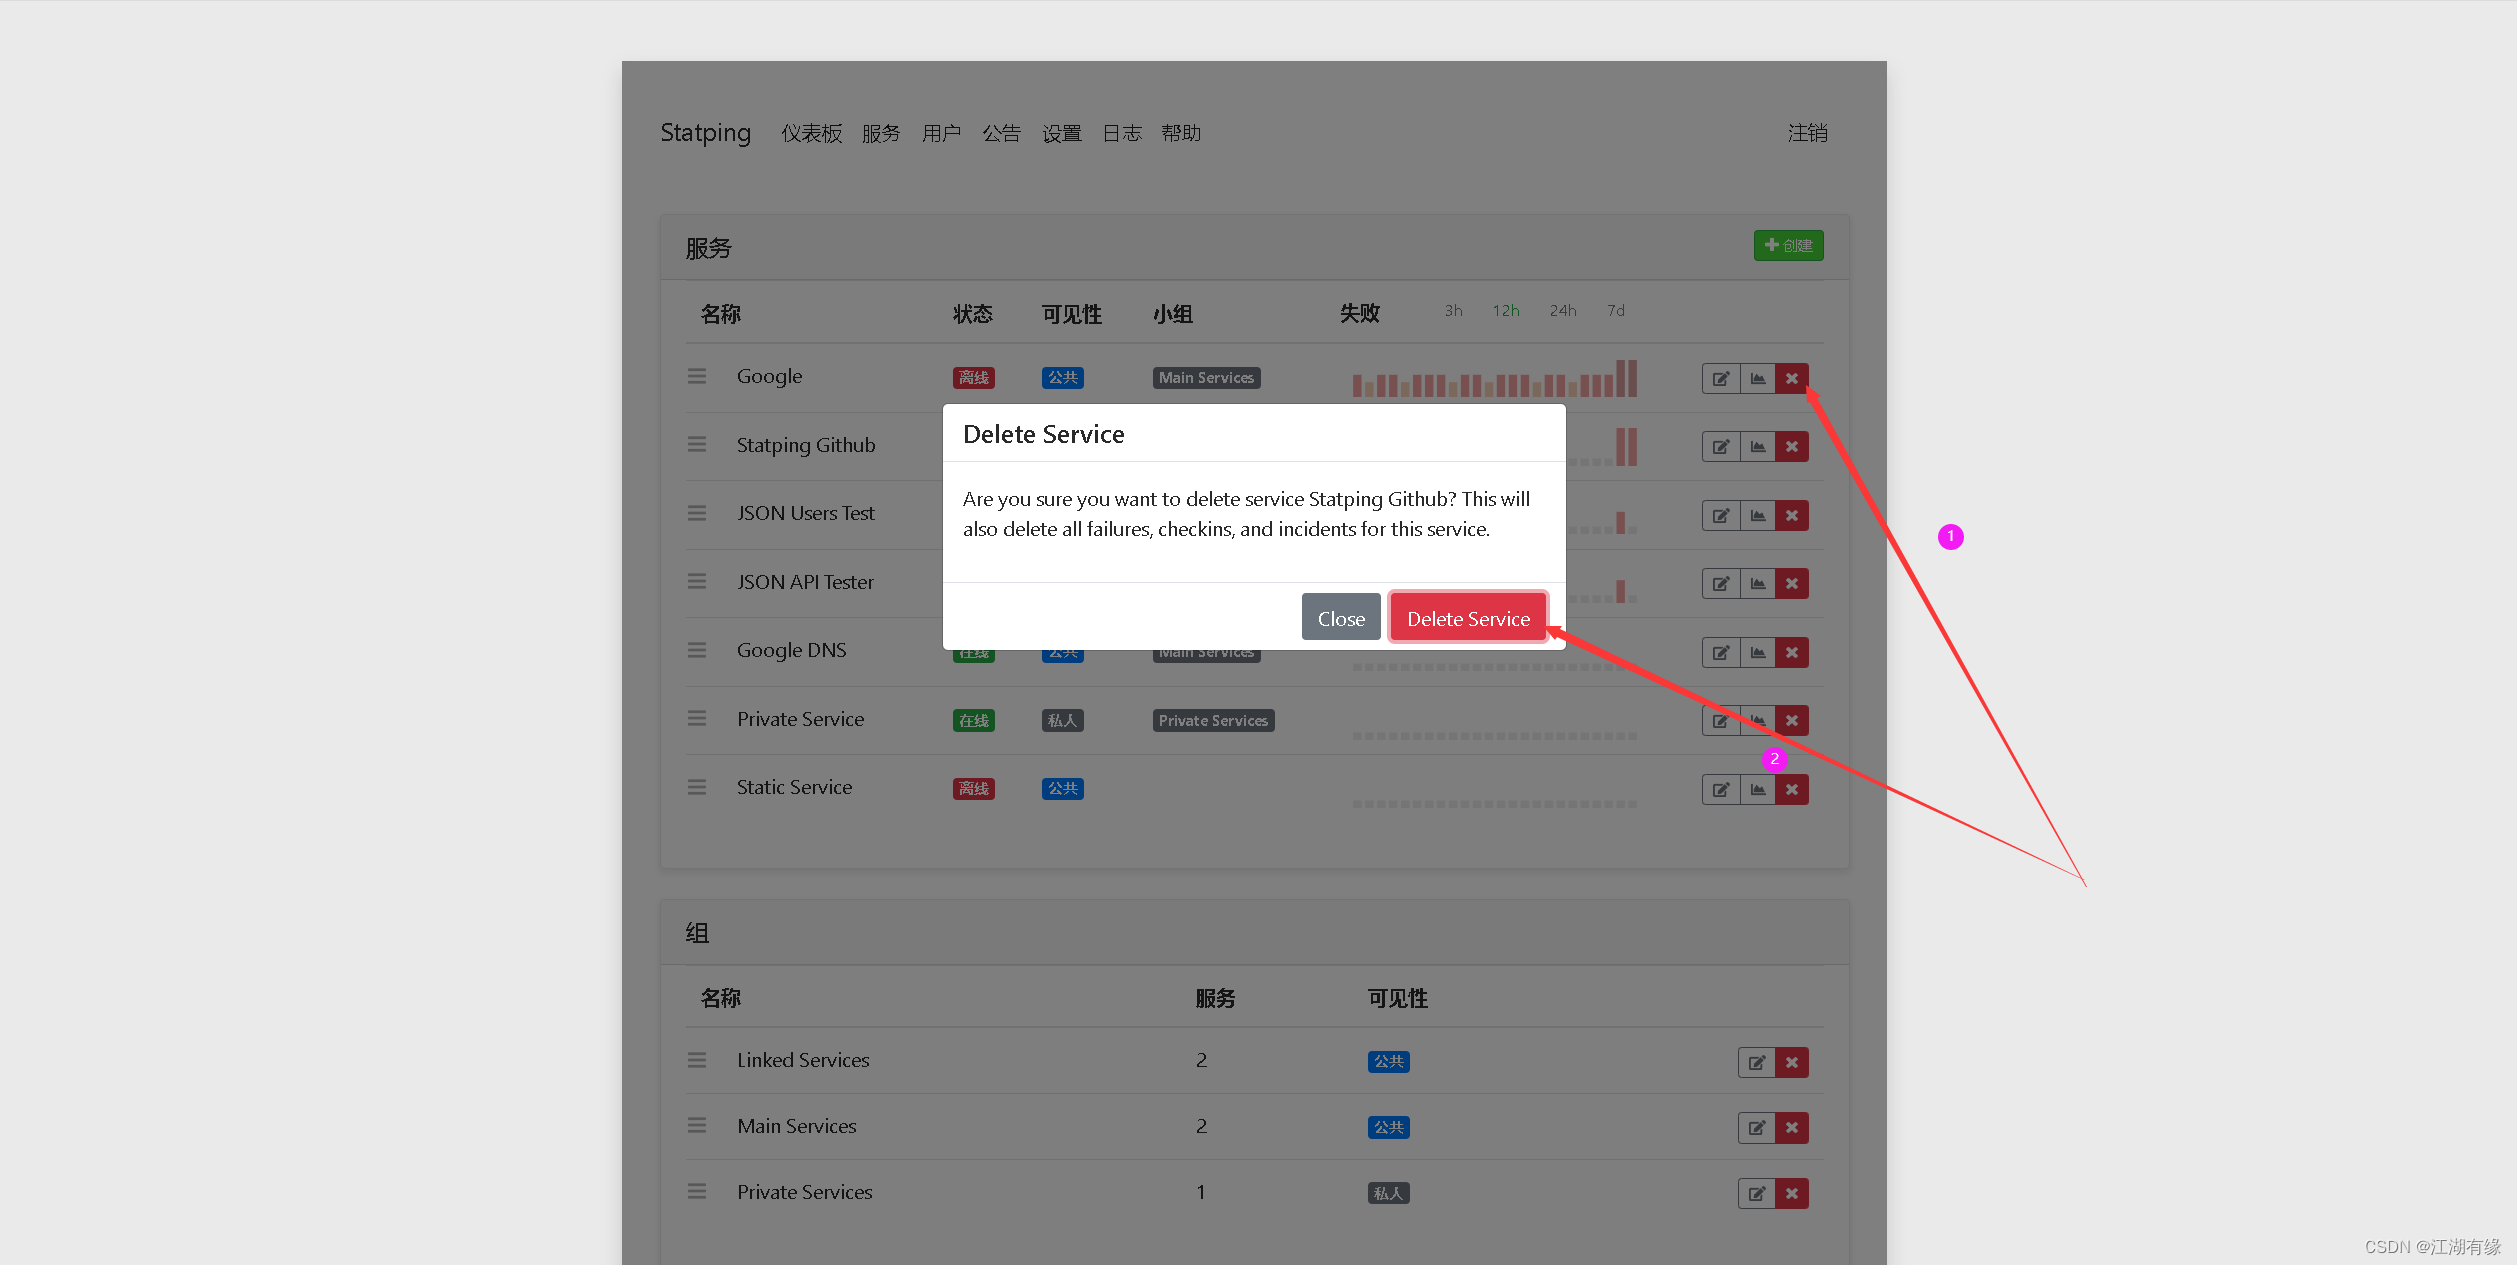
Task: Click the 在线 online badge for Private Service
Action: [x=973, y=721]
